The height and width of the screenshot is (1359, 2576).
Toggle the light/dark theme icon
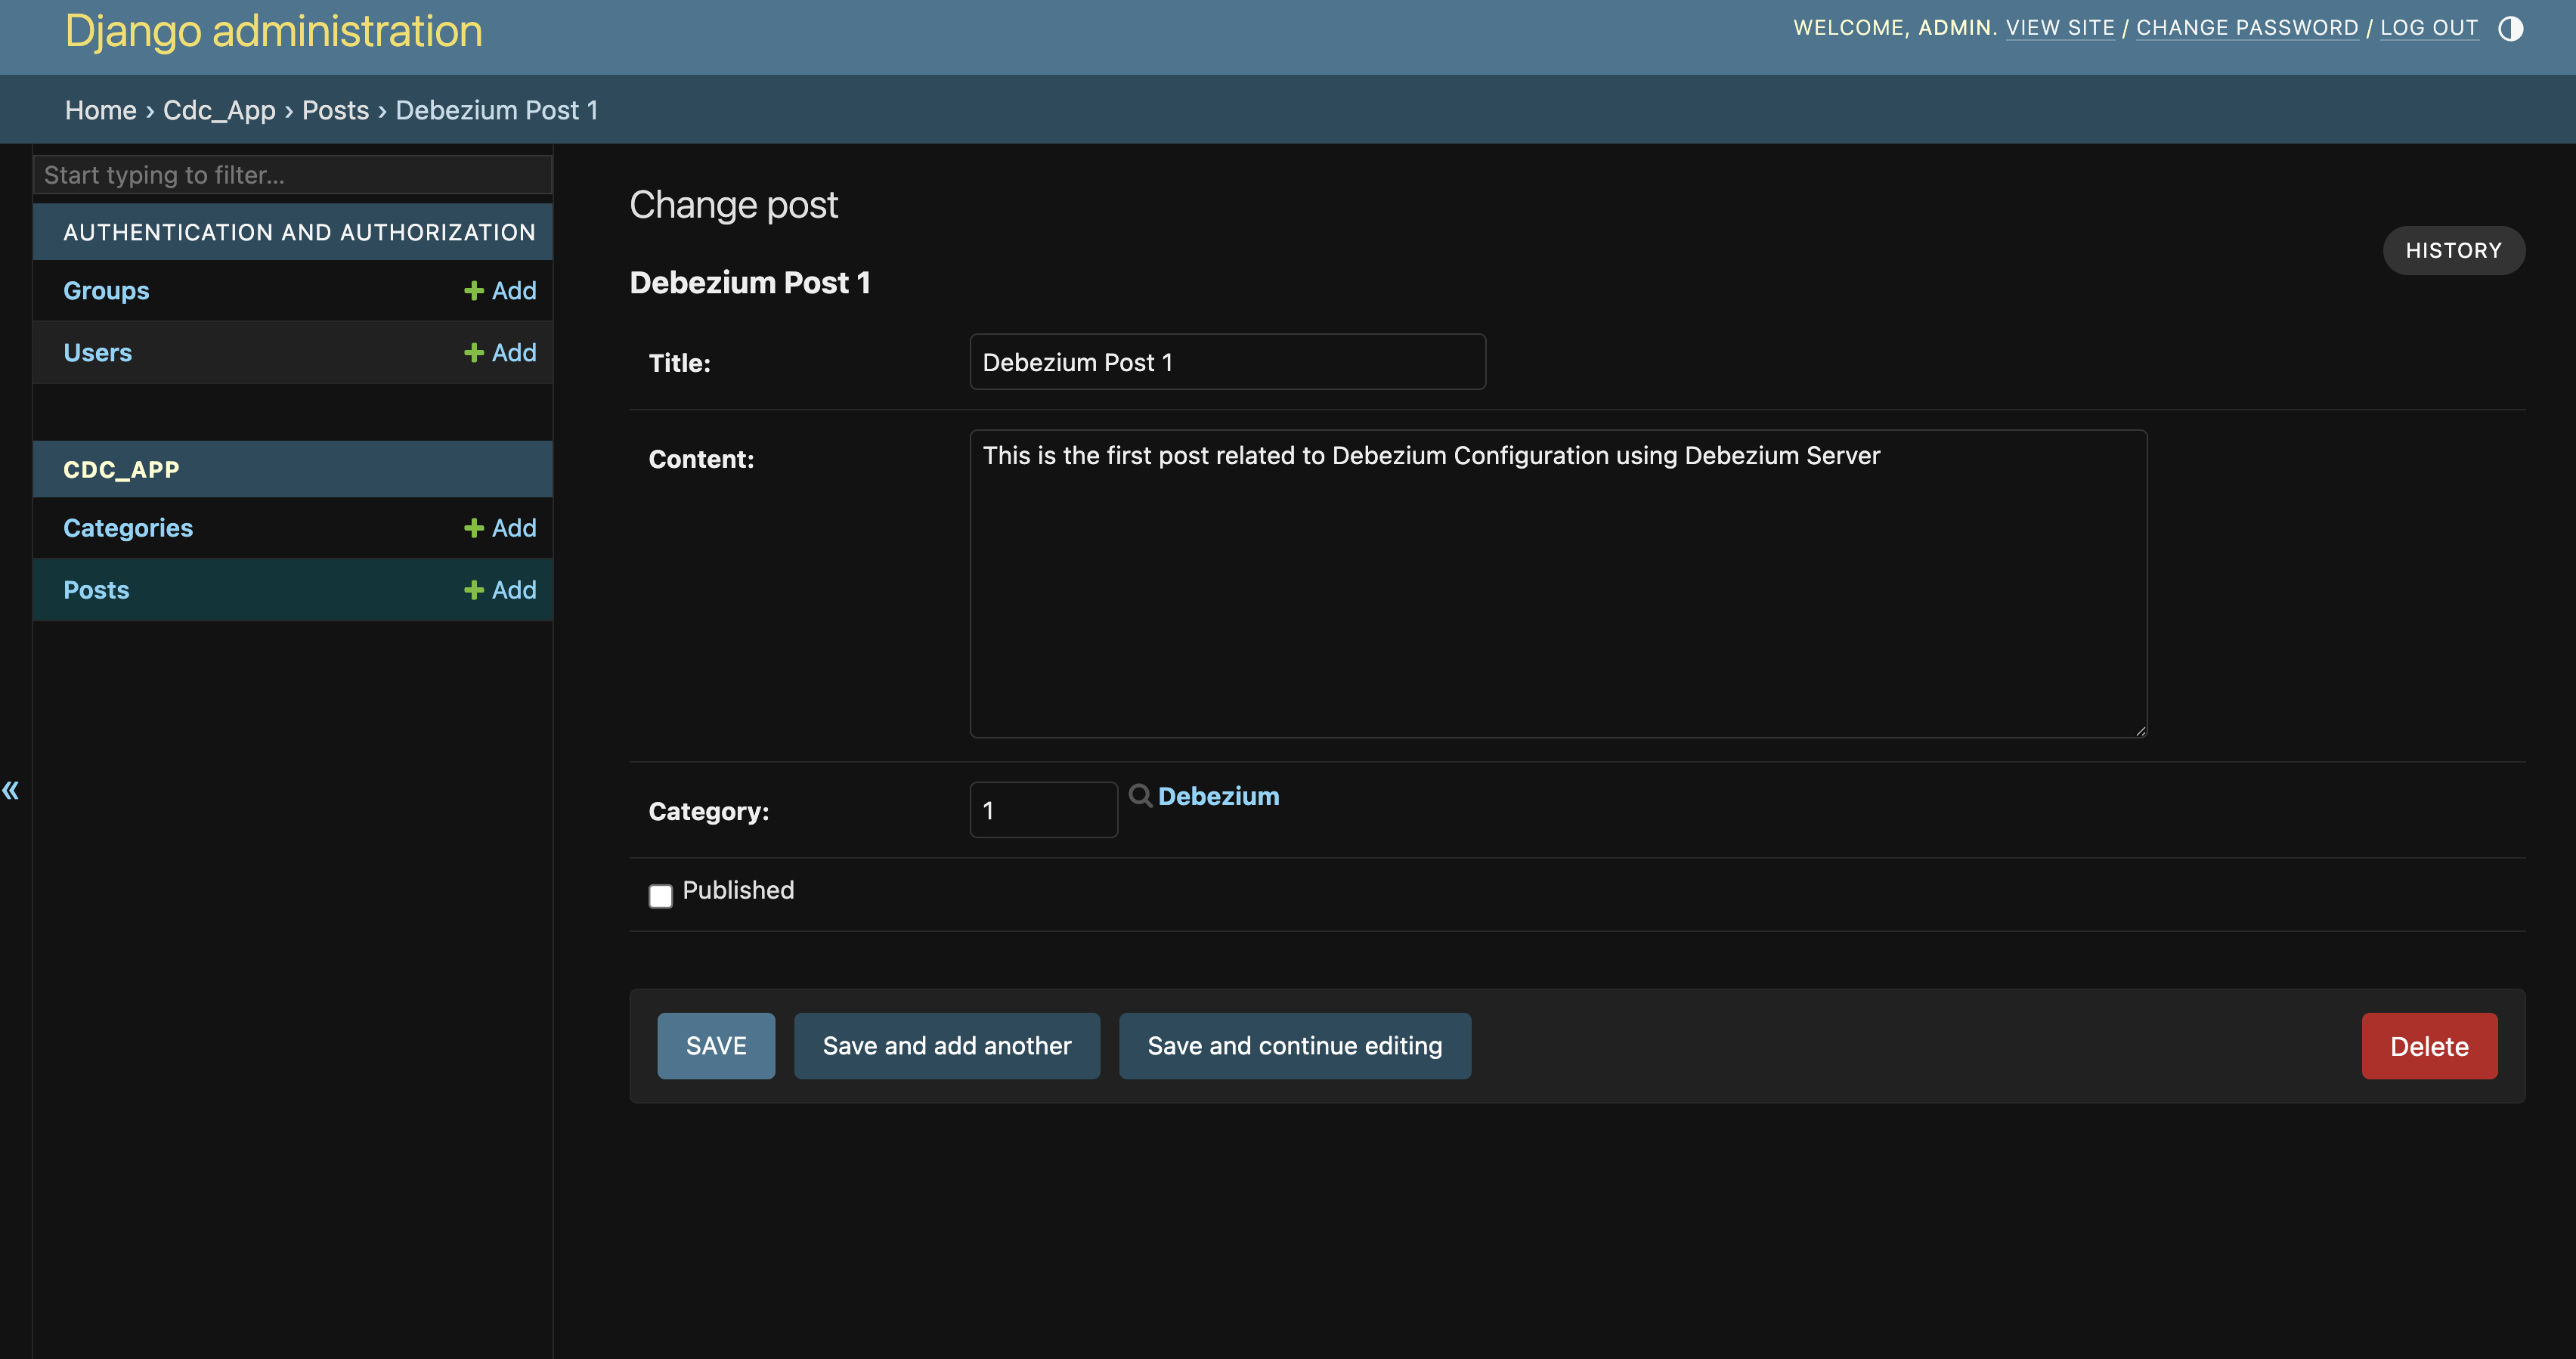point(2510,28)
